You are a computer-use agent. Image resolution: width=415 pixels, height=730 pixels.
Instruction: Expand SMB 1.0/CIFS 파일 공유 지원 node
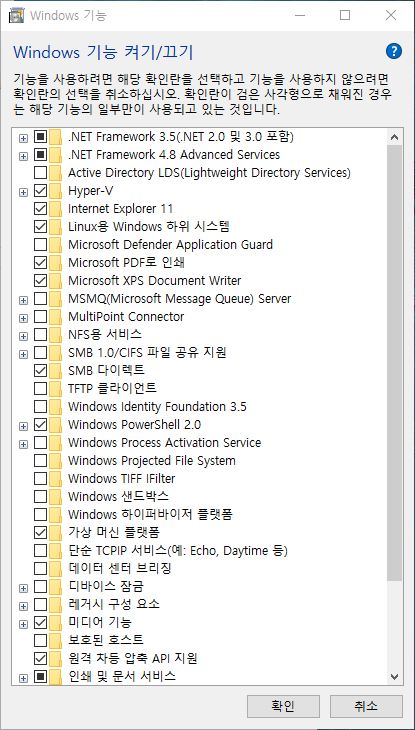coord(23,354)
